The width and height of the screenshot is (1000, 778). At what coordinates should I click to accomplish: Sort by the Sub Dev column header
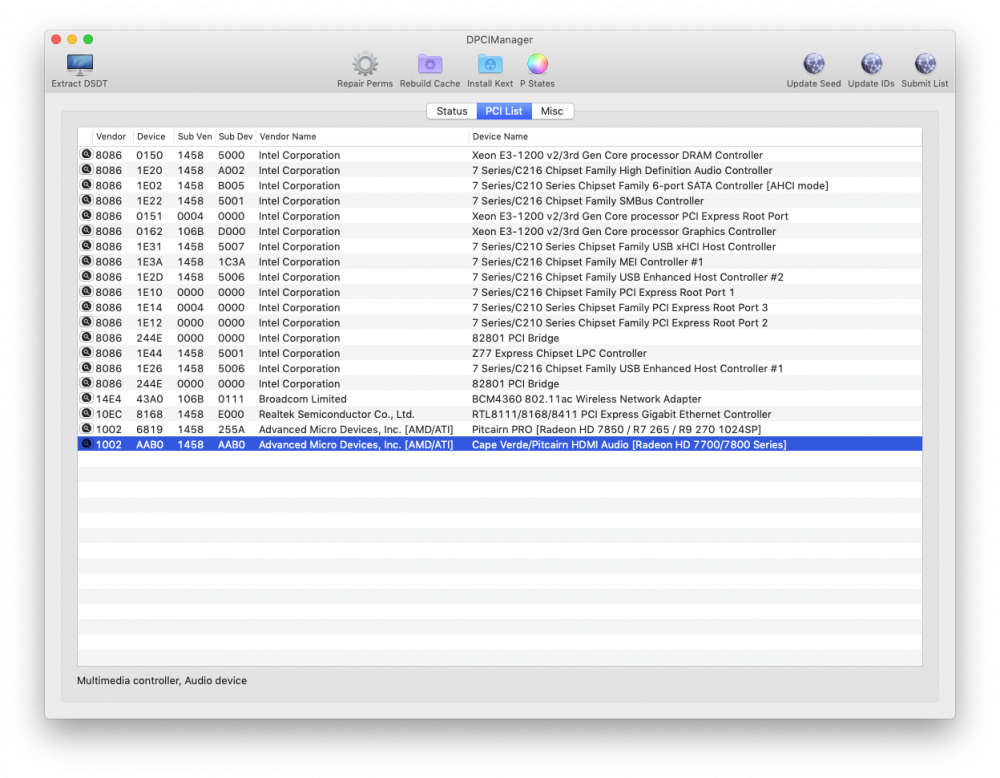pos(235,136)
